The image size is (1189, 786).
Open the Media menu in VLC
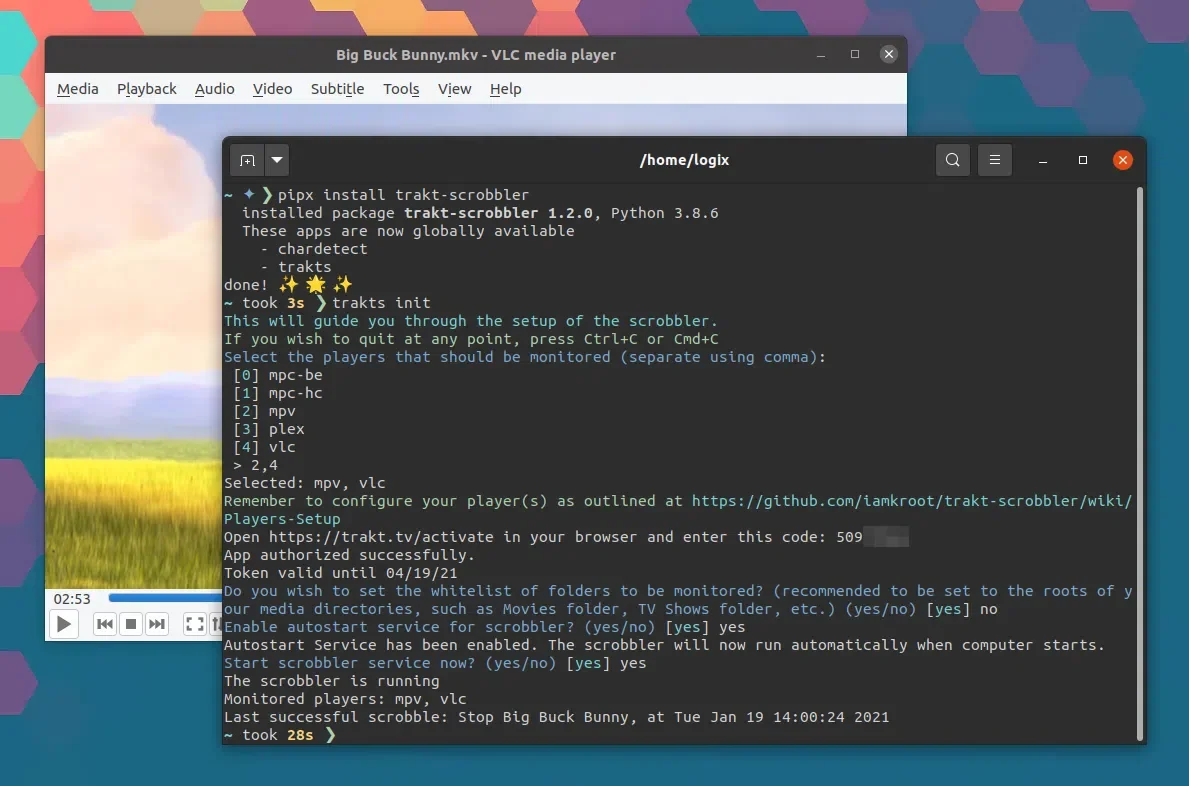77,89
